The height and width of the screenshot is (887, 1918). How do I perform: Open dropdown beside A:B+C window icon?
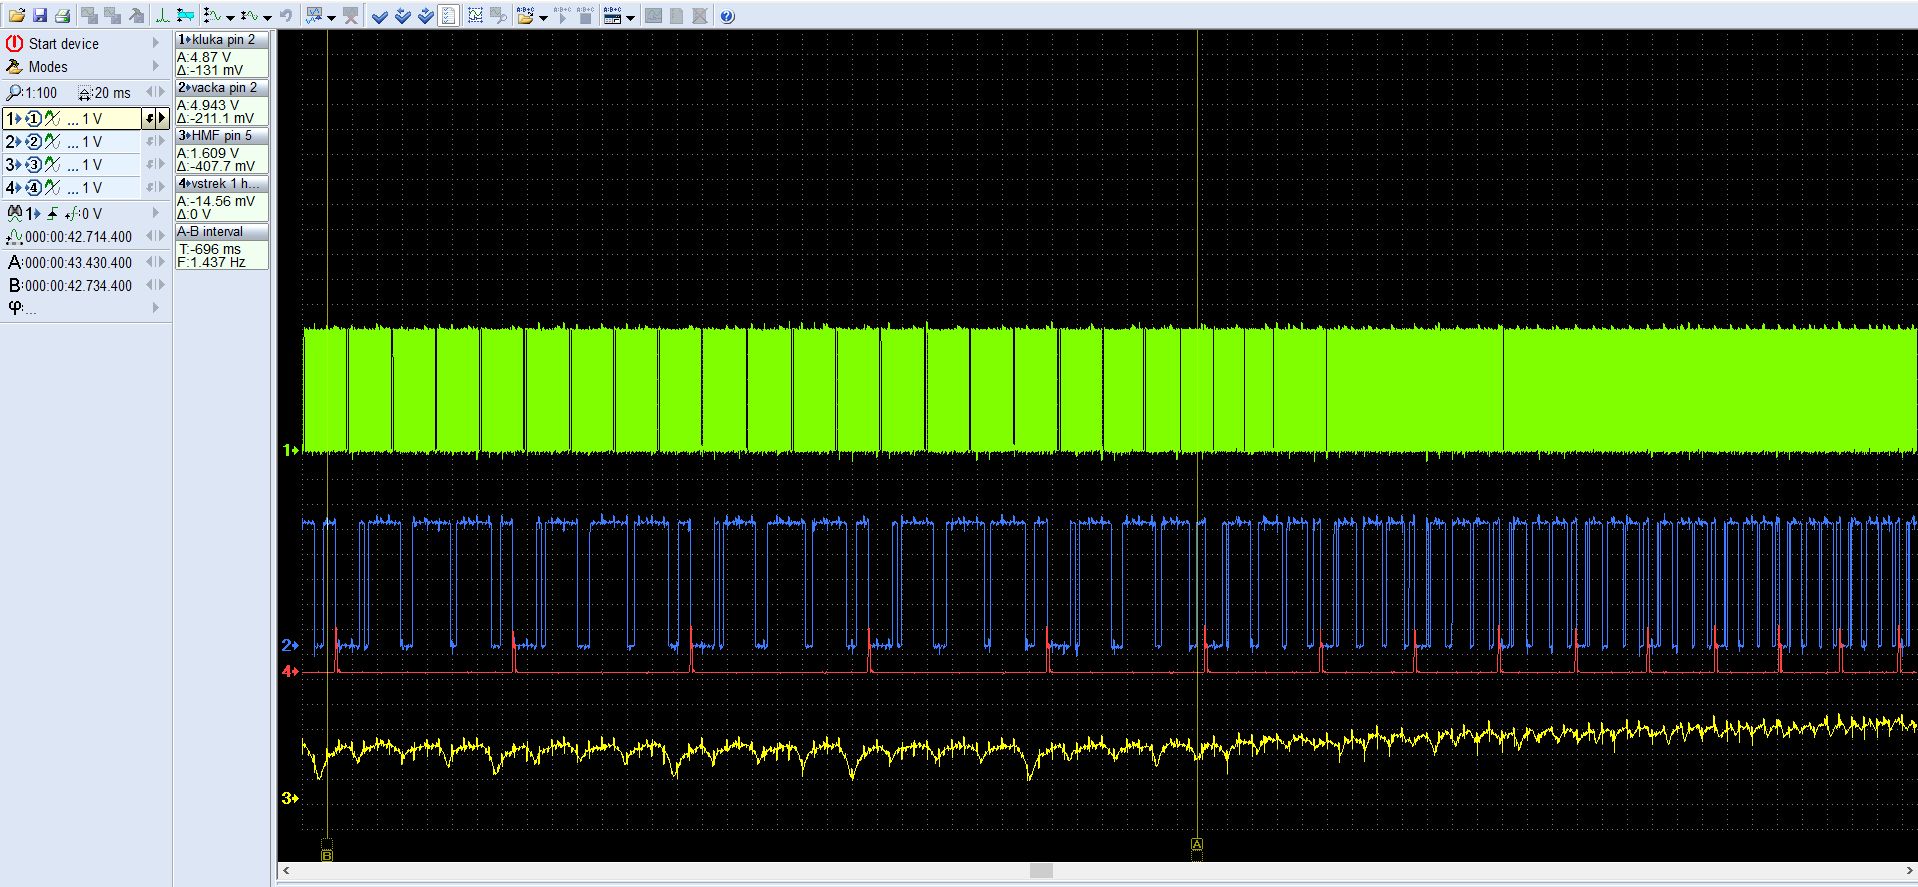click(x=630, y=17)
